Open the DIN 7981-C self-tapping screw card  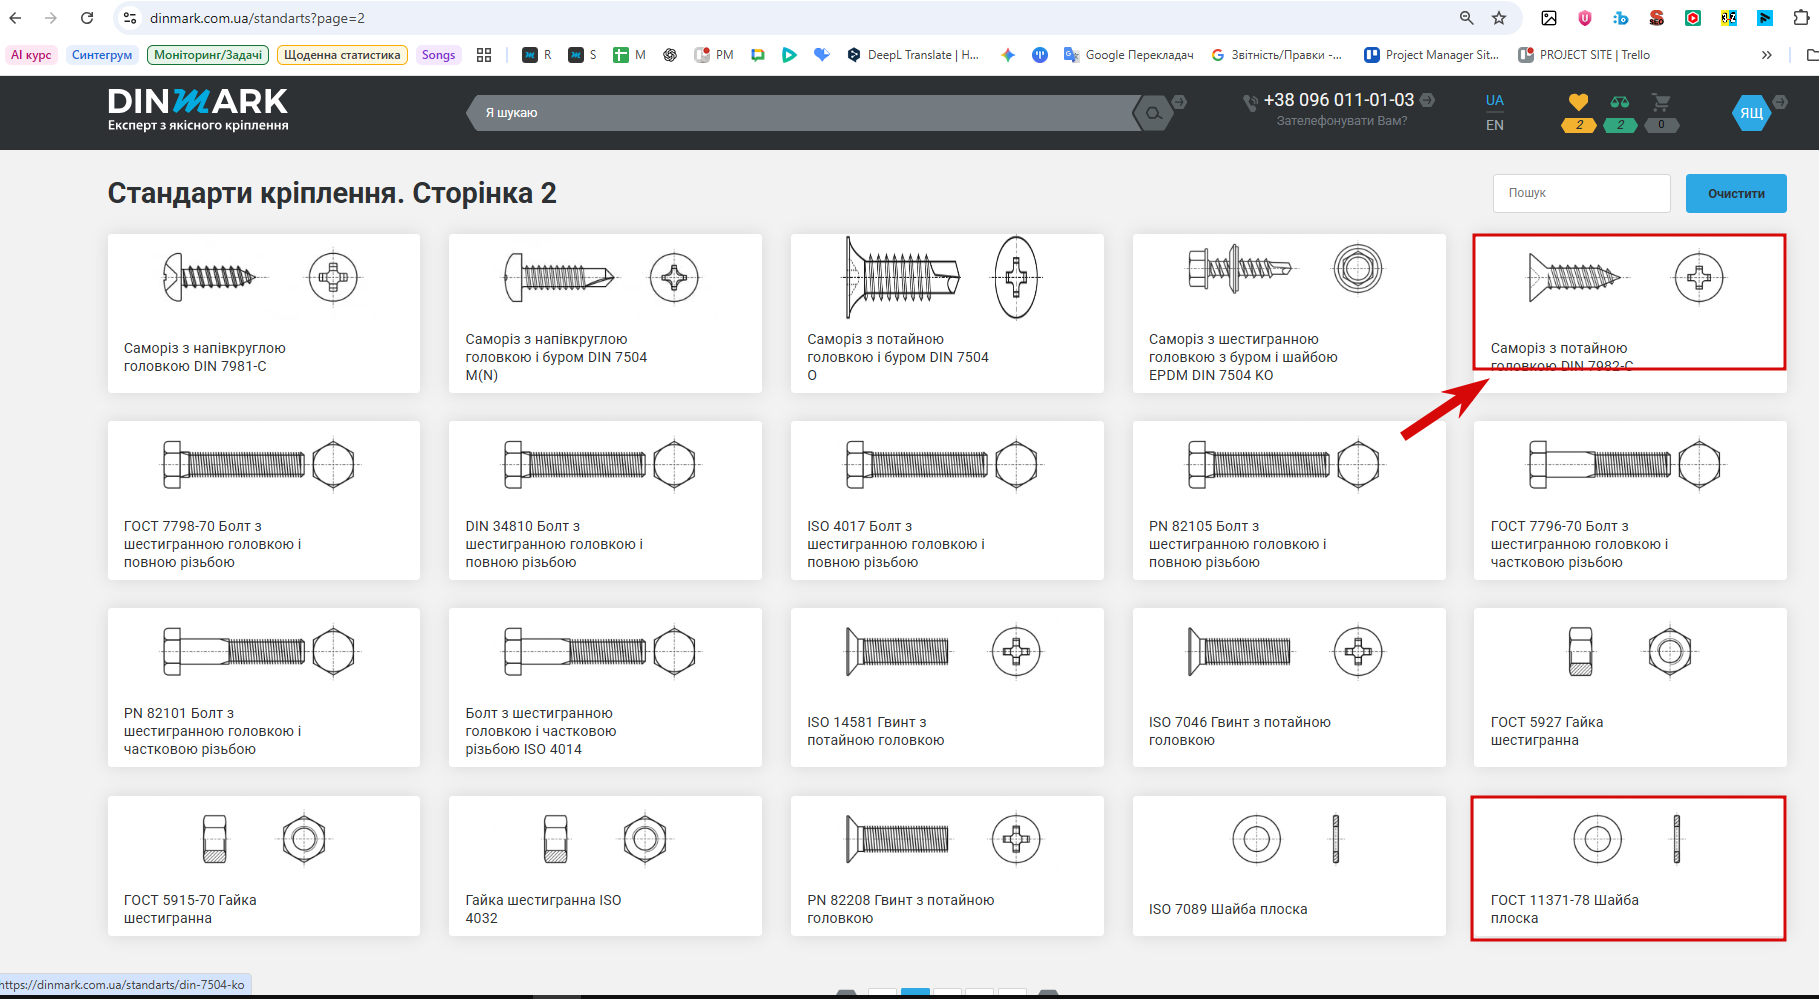point(264,313)
